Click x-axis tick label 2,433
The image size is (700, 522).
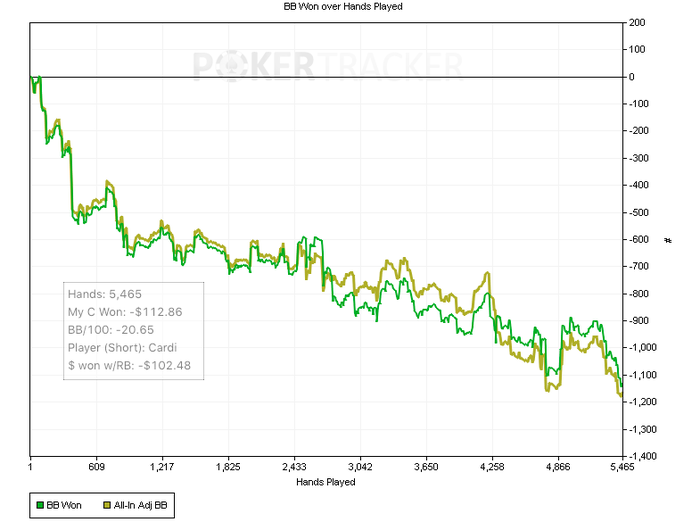(294, 467)
